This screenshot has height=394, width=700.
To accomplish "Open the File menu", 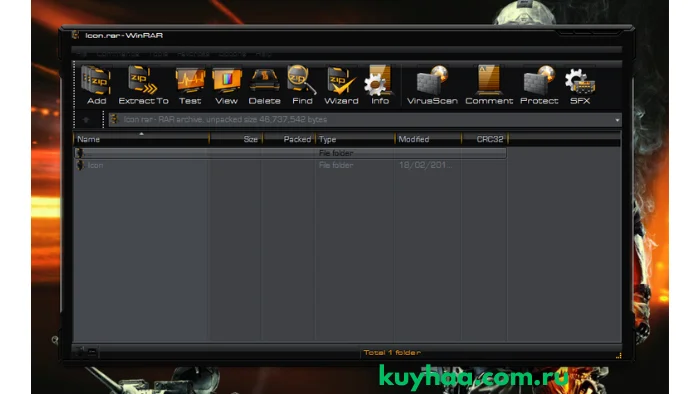I will (x=82, y=54).
